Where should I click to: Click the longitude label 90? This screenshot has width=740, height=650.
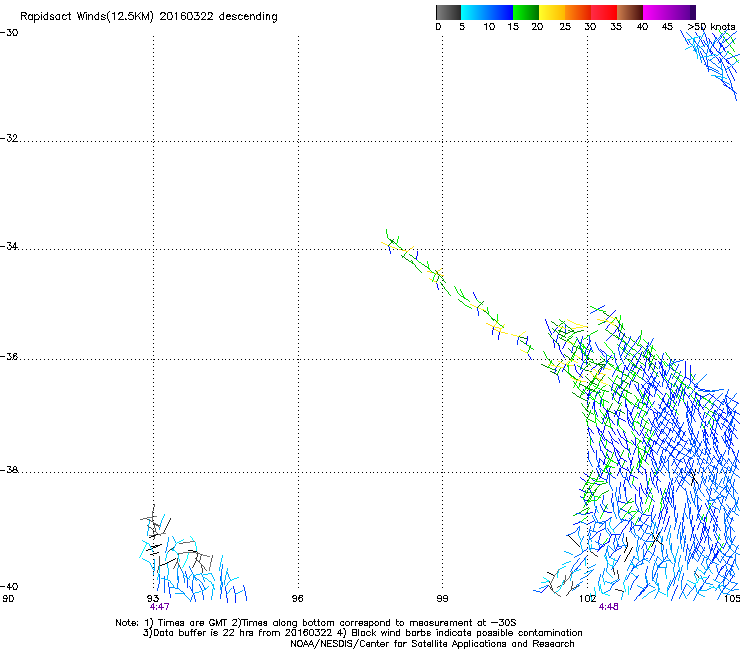[x=8, y=599]
